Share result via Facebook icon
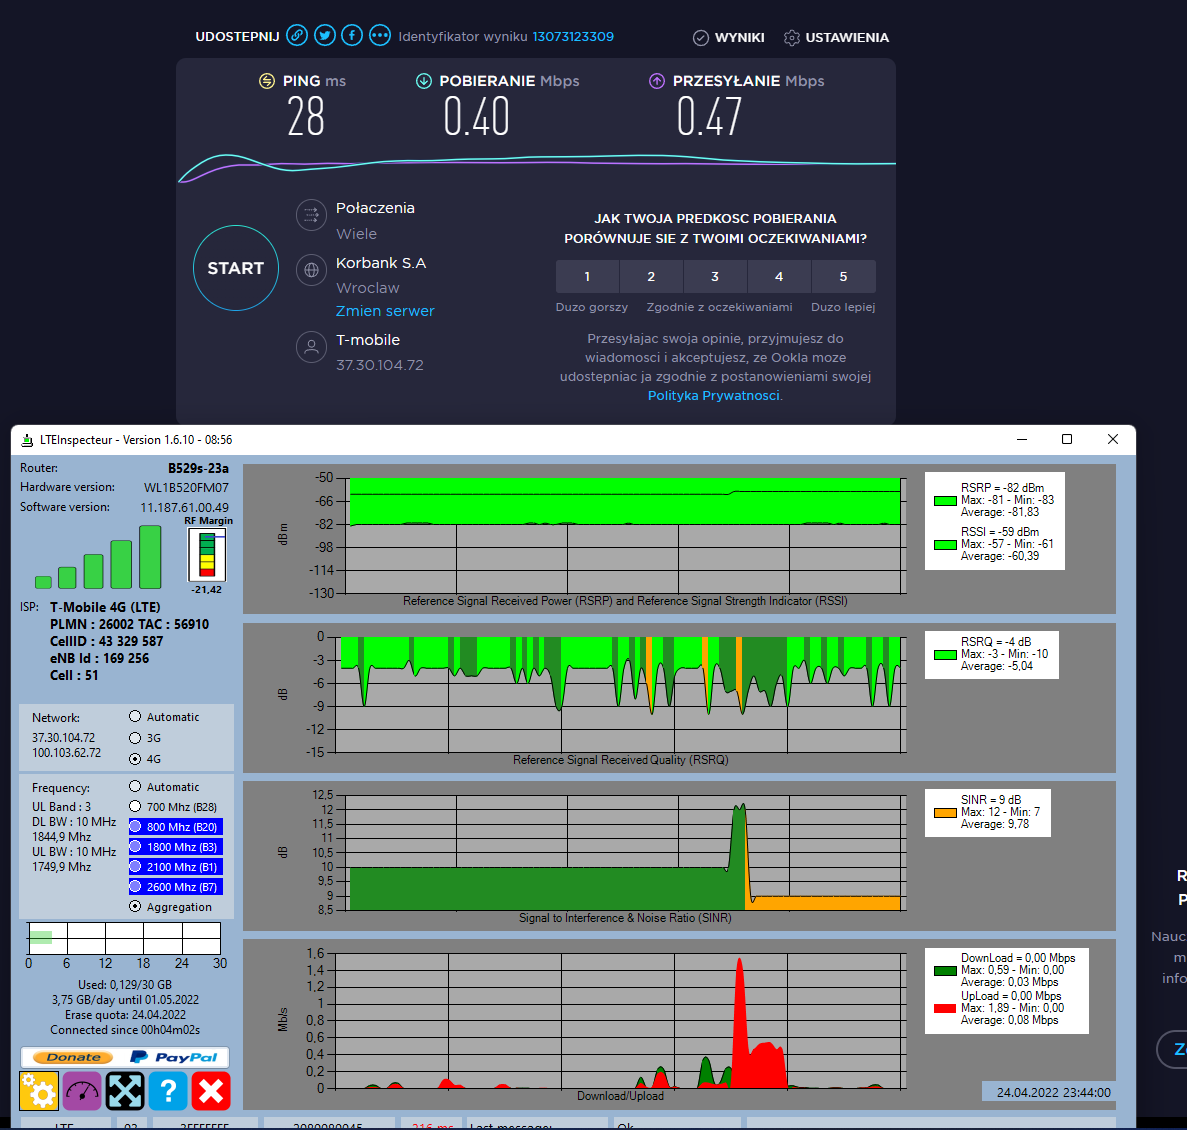Image resolution: width=1187 pixels, height=1130 pixels. [x=352, y=36]
